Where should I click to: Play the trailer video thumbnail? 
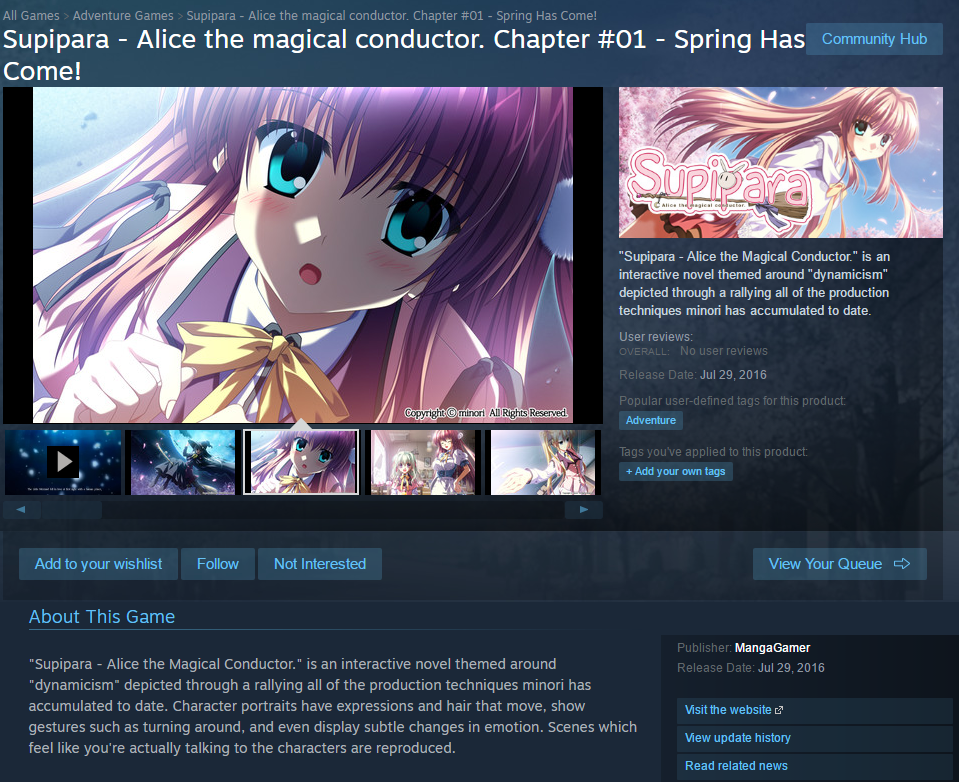62,462
